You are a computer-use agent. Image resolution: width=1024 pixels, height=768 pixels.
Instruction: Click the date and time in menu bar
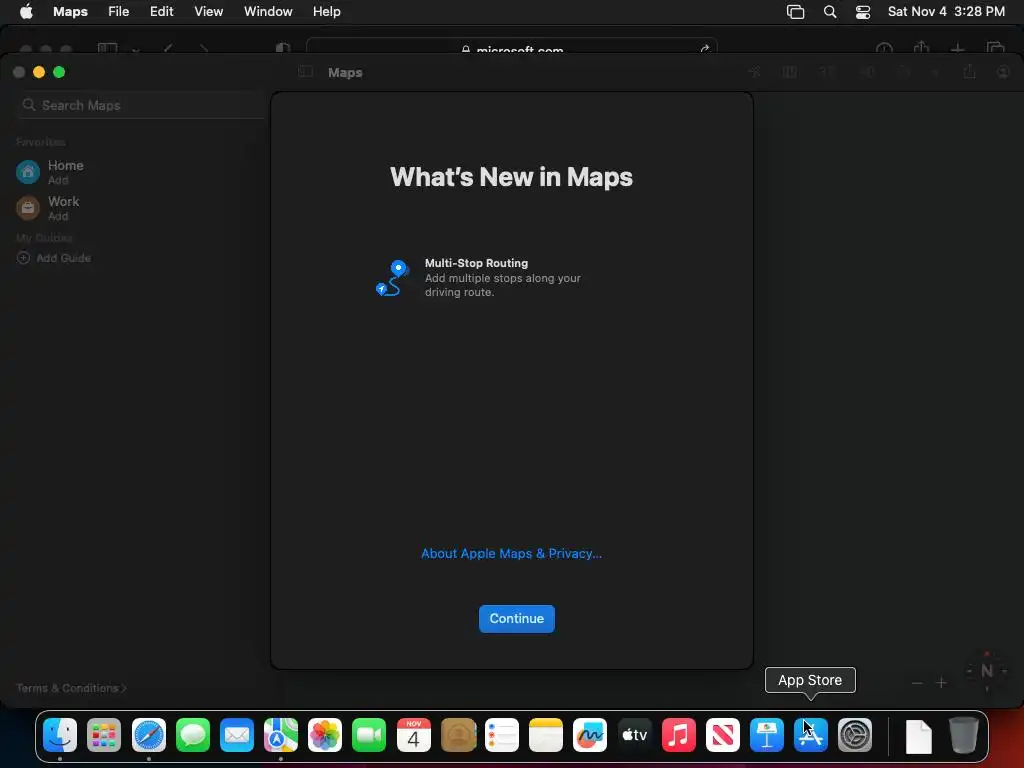pos(946,11)
